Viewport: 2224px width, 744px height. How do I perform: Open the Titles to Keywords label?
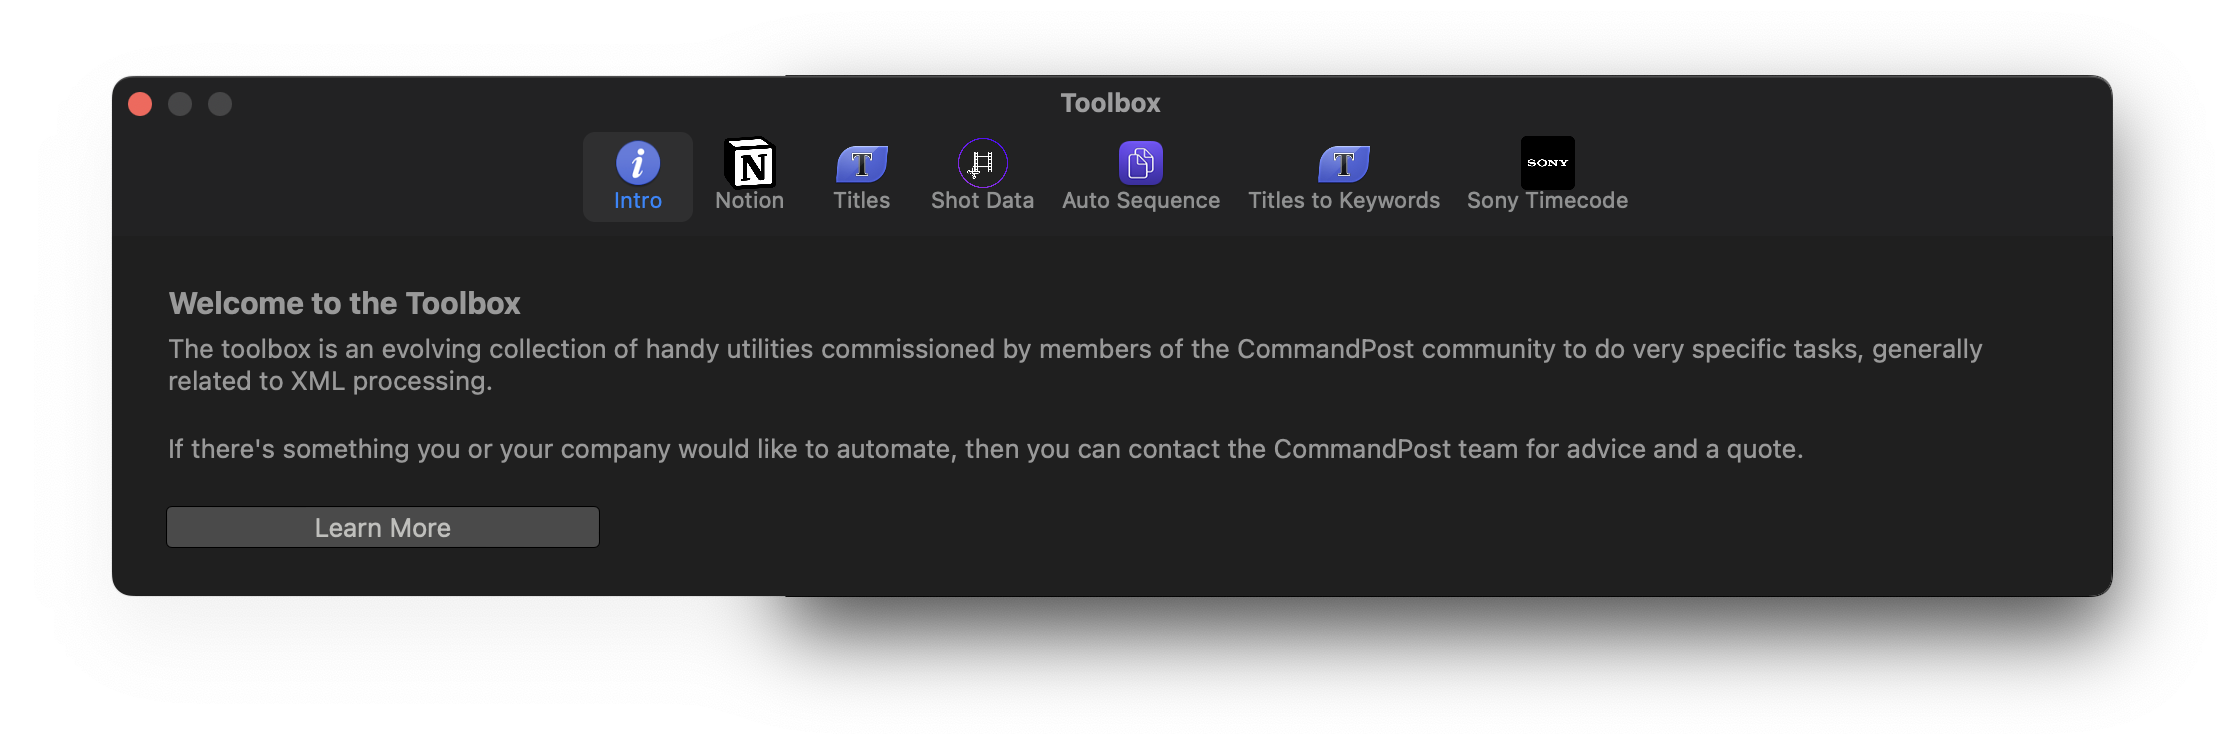coord(1344,201)
